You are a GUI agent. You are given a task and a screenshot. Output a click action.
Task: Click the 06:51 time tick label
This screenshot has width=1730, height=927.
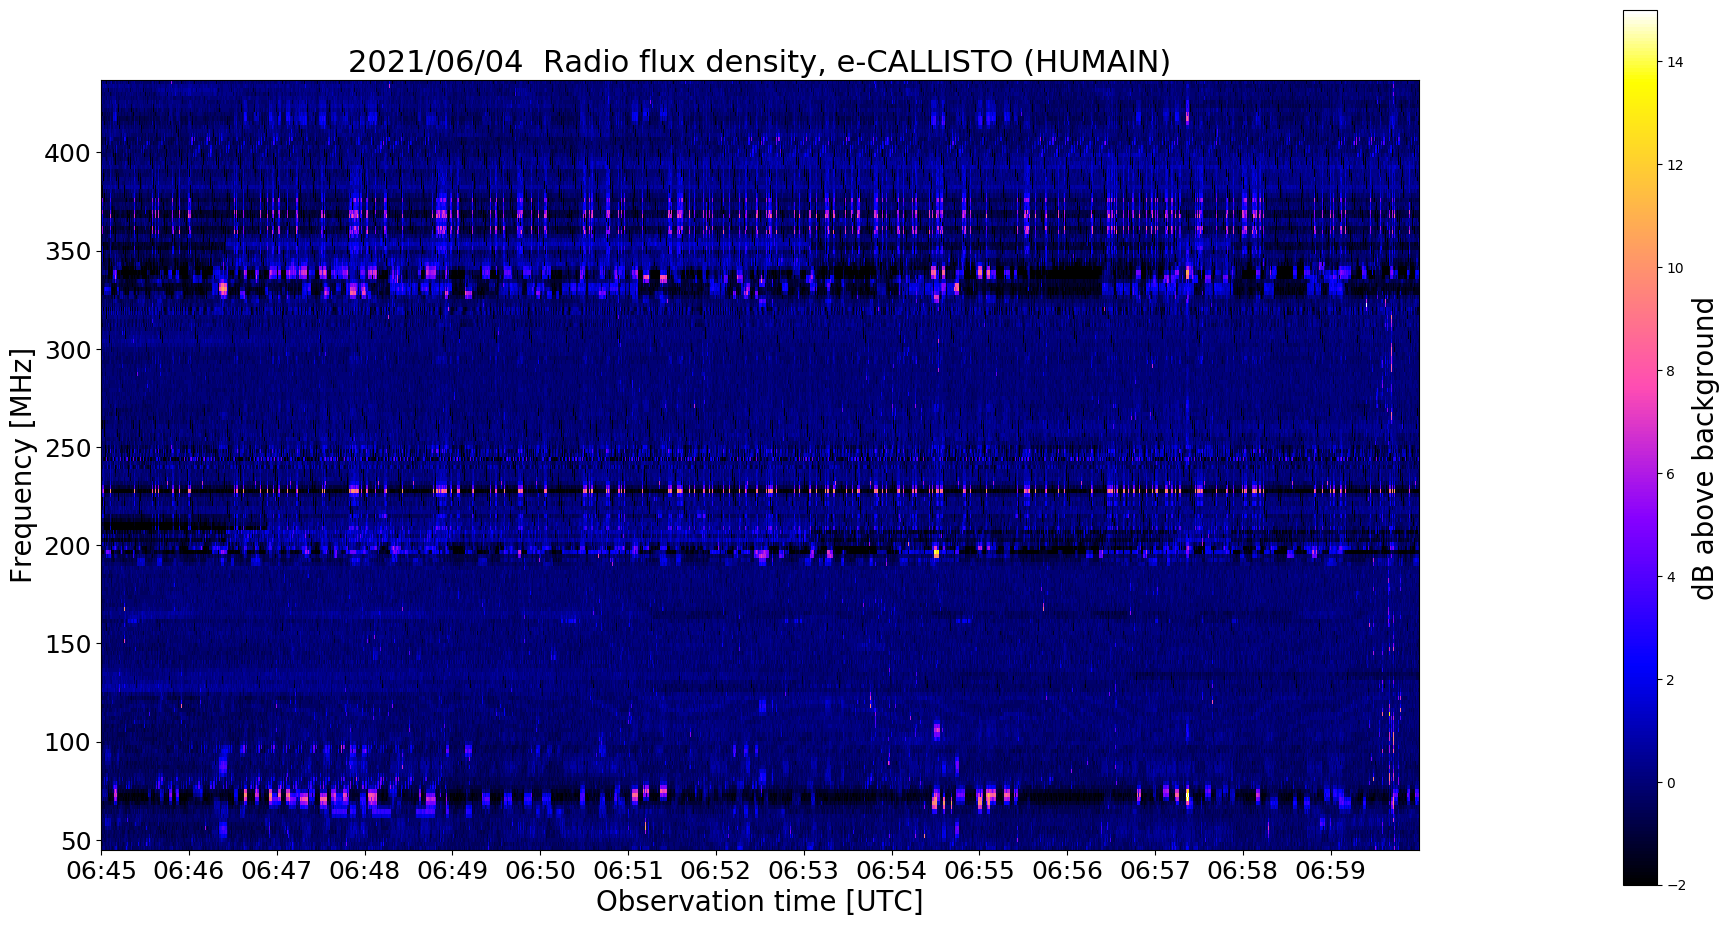coord(628,870)
